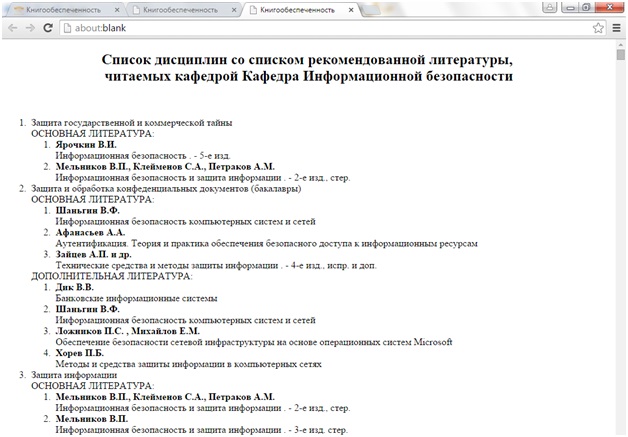This screenshot has width=628, height=437.
Task: Click the scrollbar up arrow
Action: pos(621,45)
